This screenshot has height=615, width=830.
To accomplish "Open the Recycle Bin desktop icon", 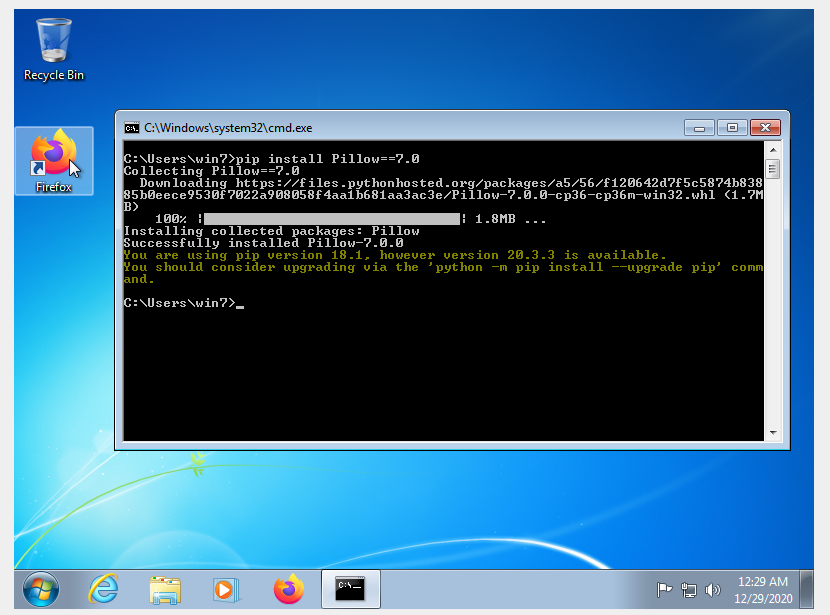I will click(x=53, y=50).
